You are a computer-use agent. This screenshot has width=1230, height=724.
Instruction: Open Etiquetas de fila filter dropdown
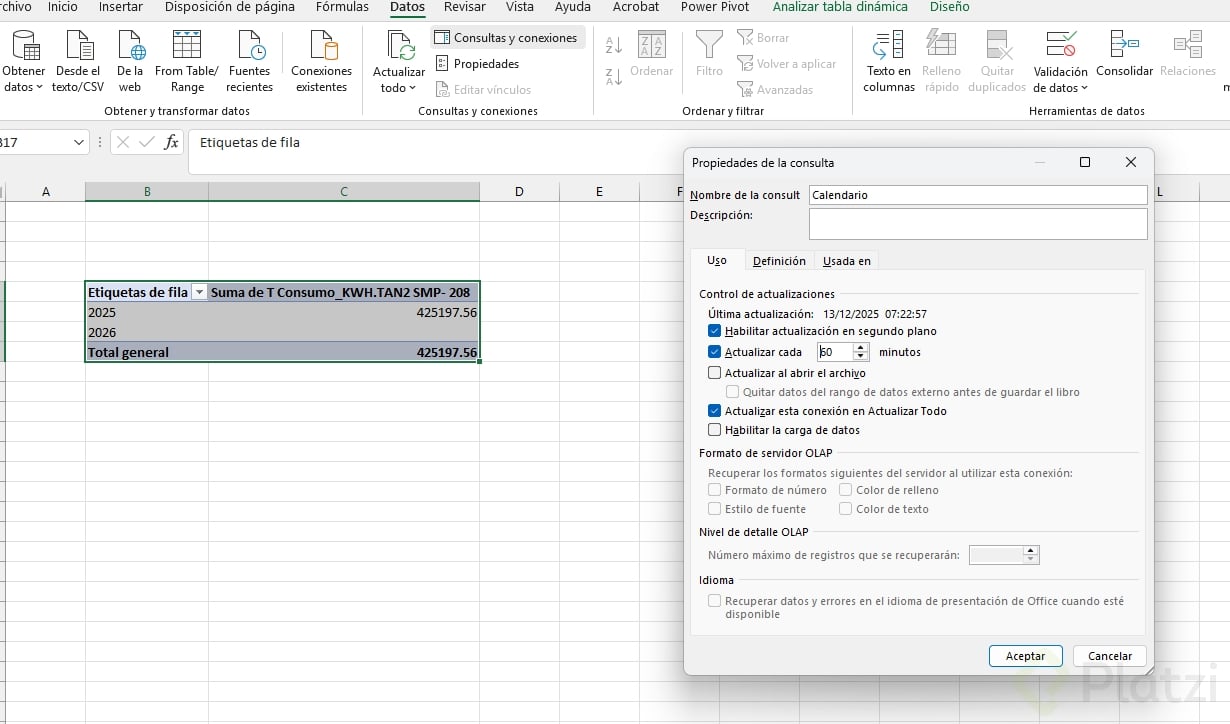click(x=199, y=292)
